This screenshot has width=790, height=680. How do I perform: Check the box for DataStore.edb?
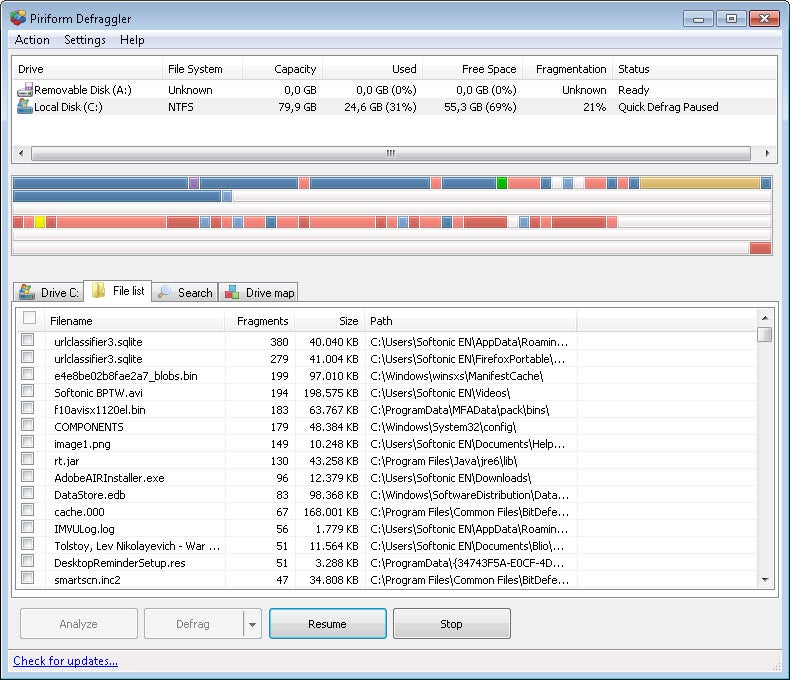point(28,493)
